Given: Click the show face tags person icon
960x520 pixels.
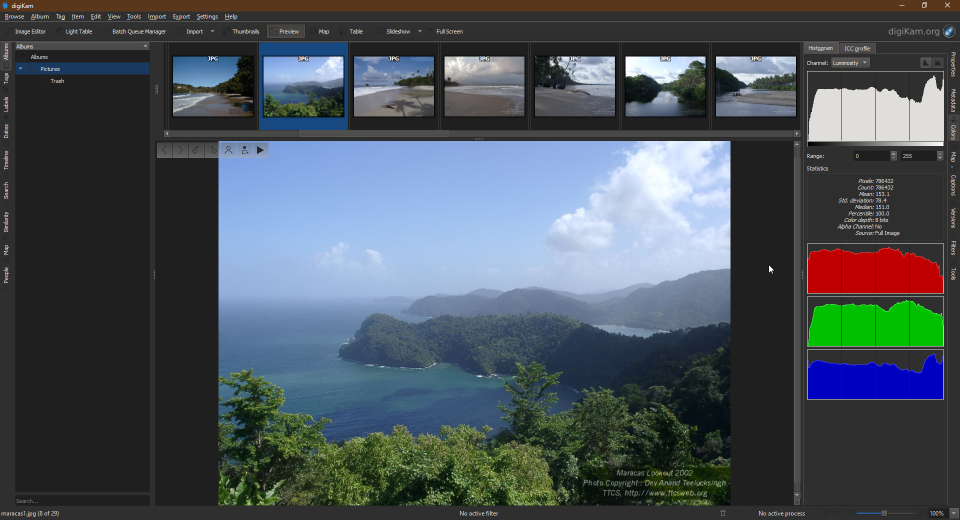Looking at the screenshot, I should [x=229, y=150].
